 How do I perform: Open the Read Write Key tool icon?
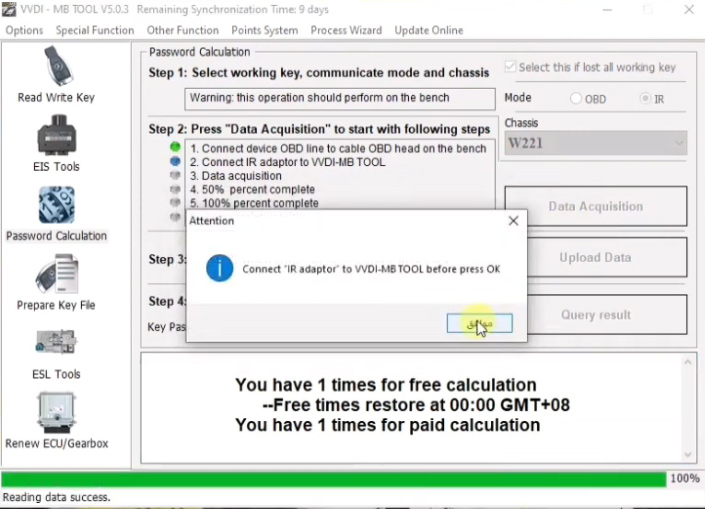pyautogui.click(x=58, y=66)
